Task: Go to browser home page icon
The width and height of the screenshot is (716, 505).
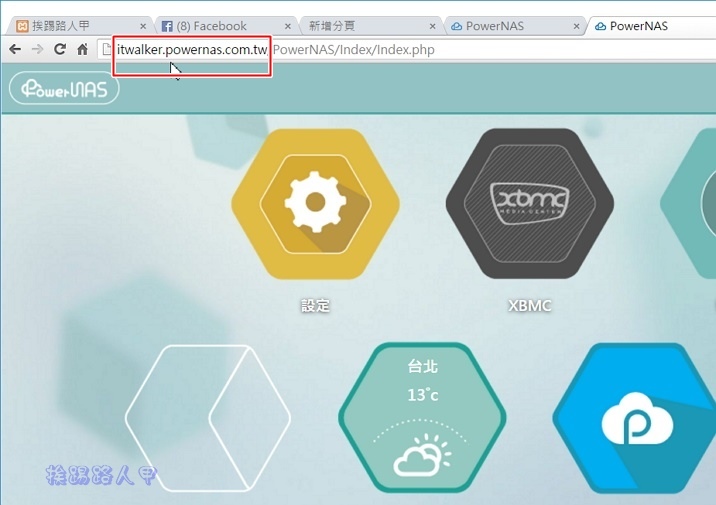Action: 83,49
